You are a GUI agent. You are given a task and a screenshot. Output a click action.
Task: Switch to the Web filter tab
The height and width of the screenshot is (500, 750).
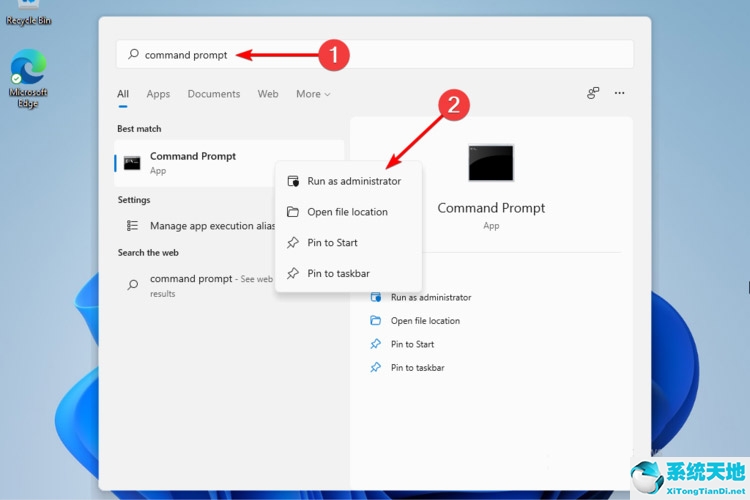pyautogui.click(x=268, y=94)
